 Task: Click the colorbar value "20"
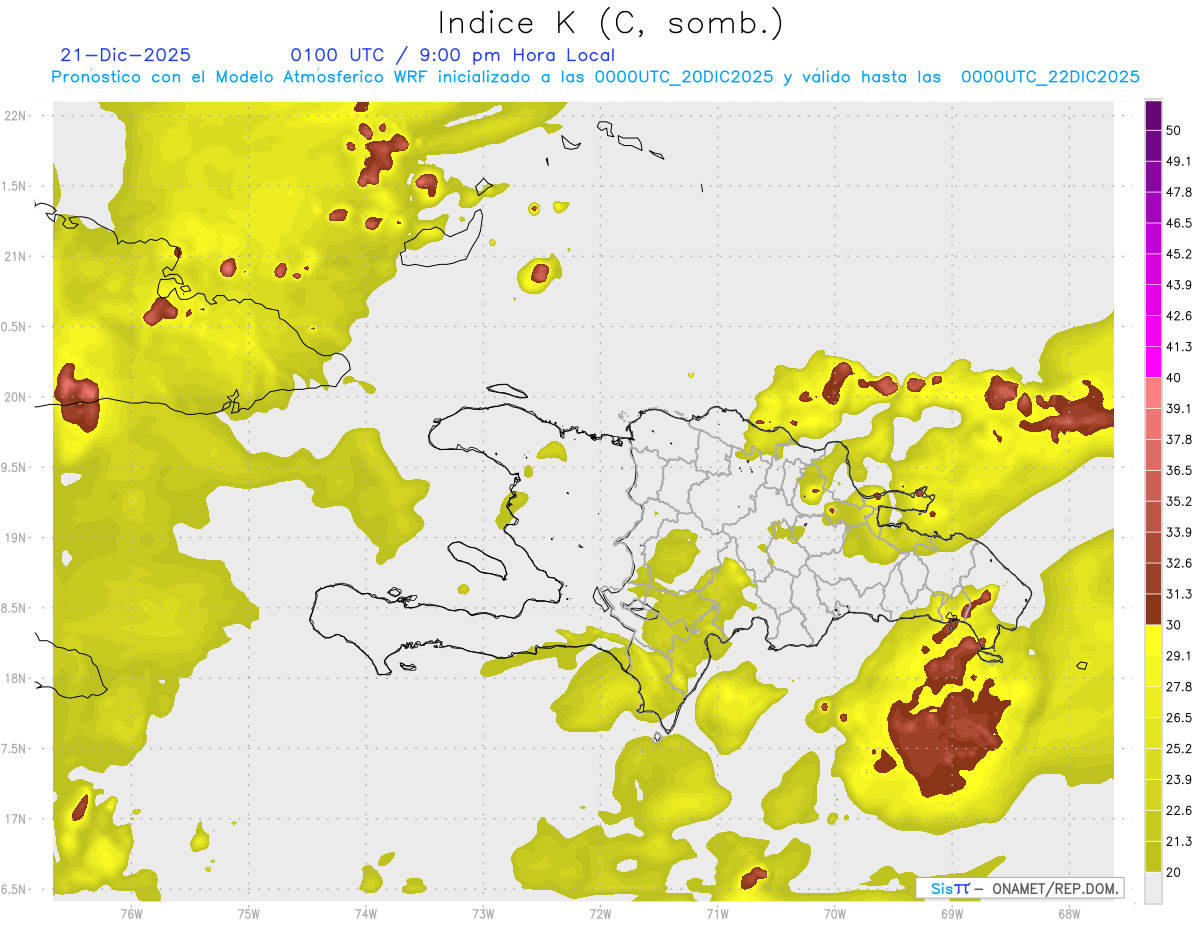coord(1174,873)
